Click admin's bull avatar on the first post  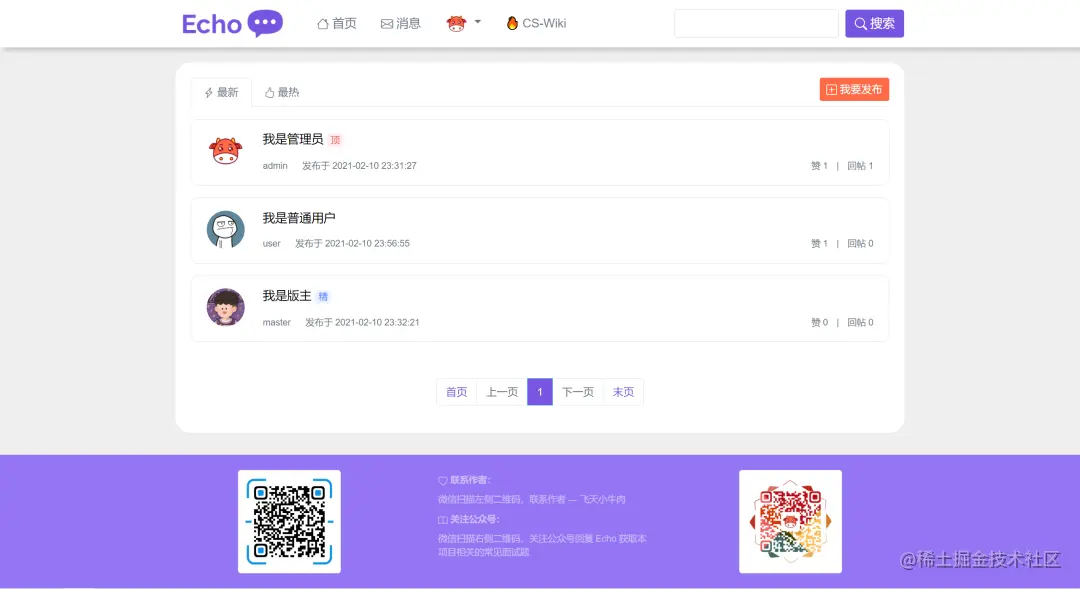(225, 152)
